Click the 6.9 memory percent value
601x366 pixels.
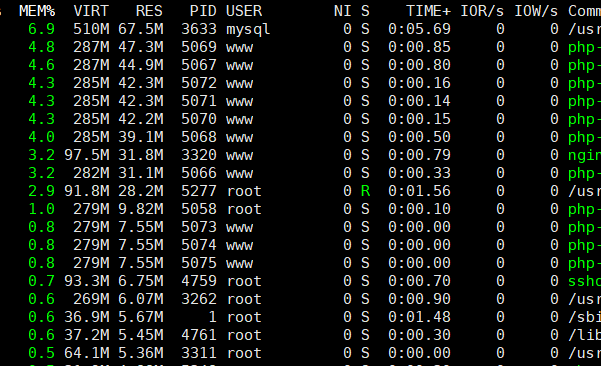pyautogui.click(x=41, y=29)
